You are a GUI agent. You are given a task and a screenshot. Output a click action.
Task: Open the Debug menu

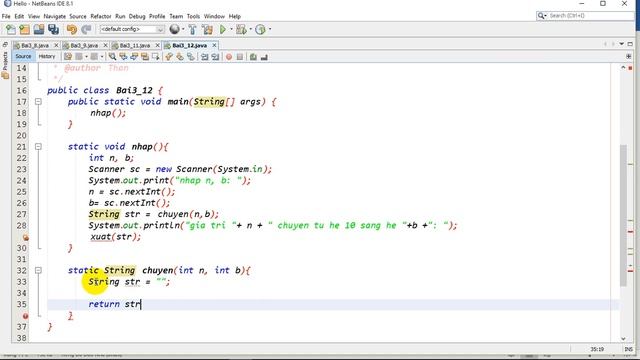coord(137,16)
